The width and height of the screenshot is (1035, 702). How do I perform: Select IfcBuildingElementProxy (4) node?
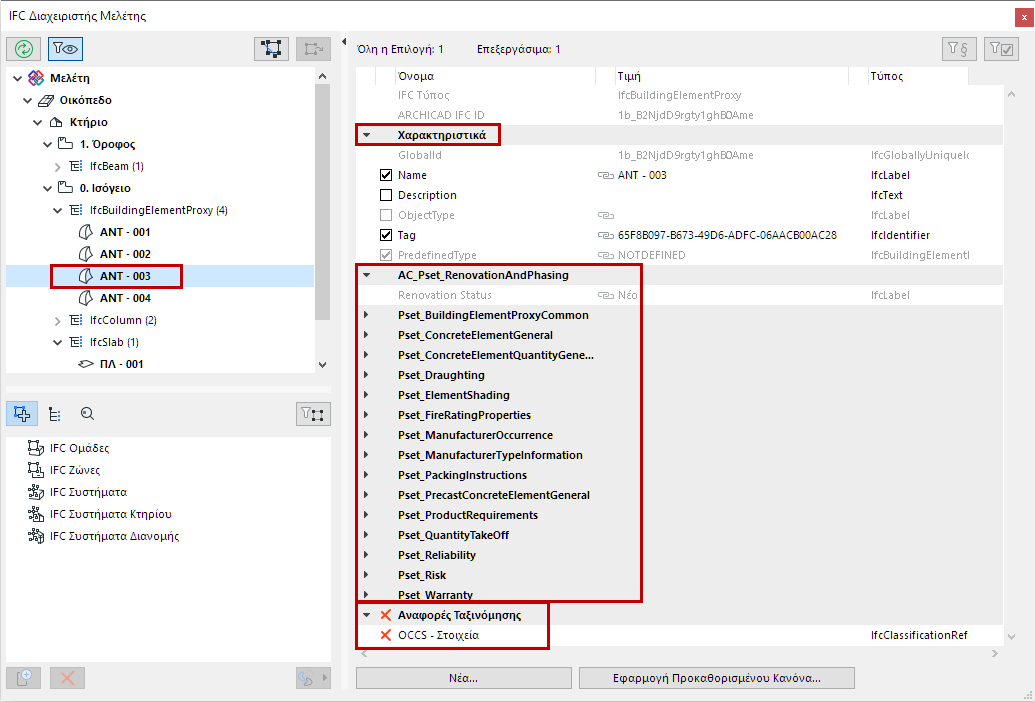coord(158,210)
